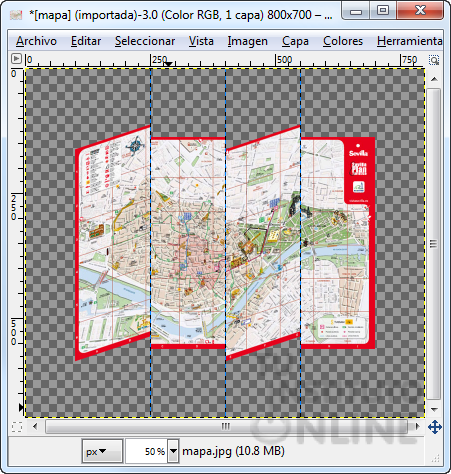Open the Colores menu
The width and height of the screenshot is (451, 474).
pos(343,41)
